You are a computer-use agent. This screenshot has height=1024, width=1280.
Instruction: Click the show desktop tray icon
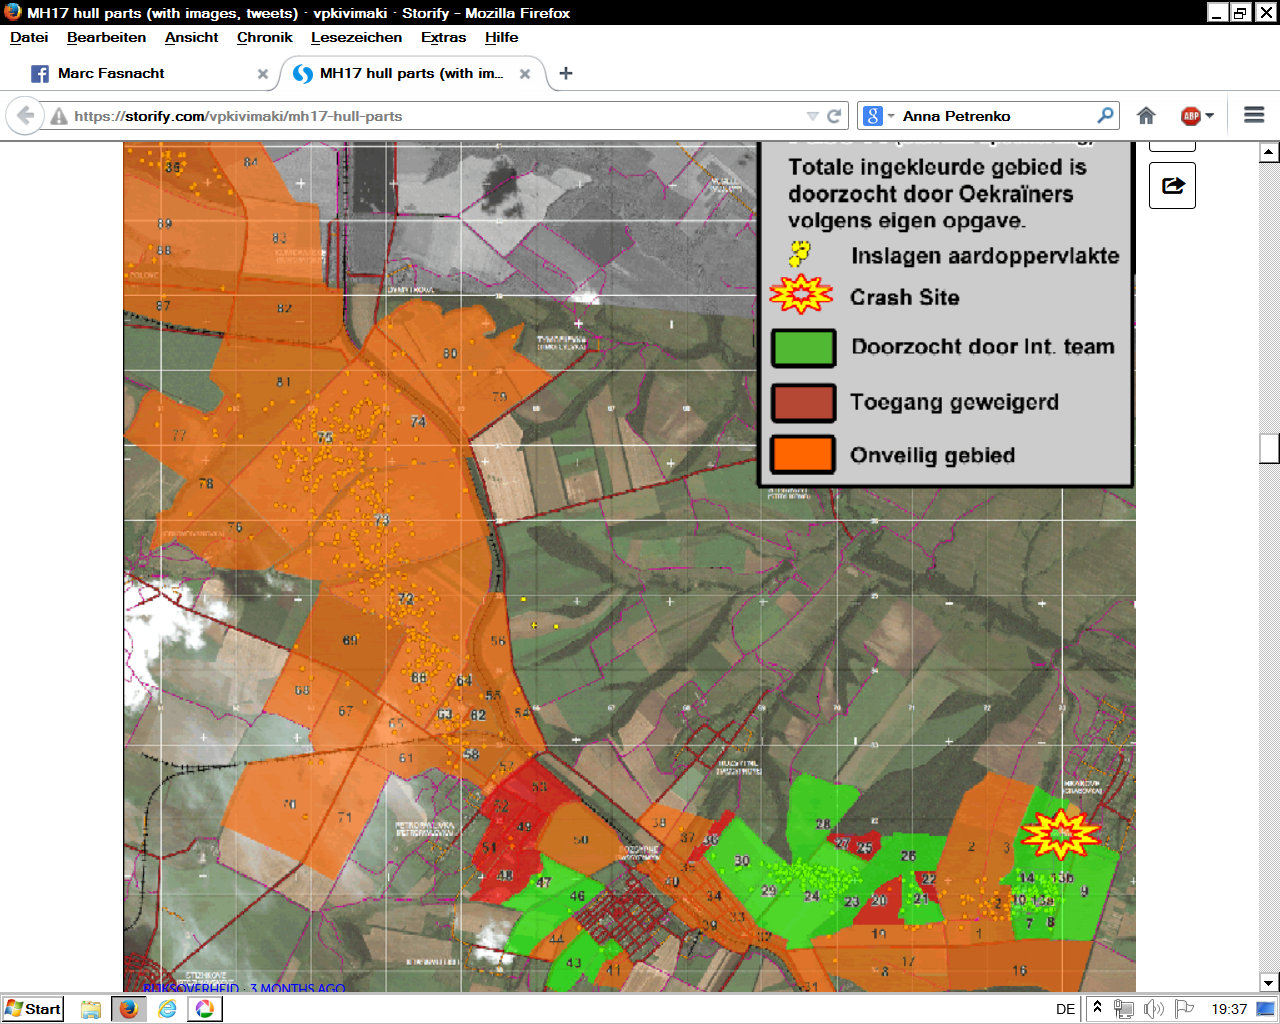click(x=1266, y=1009)
